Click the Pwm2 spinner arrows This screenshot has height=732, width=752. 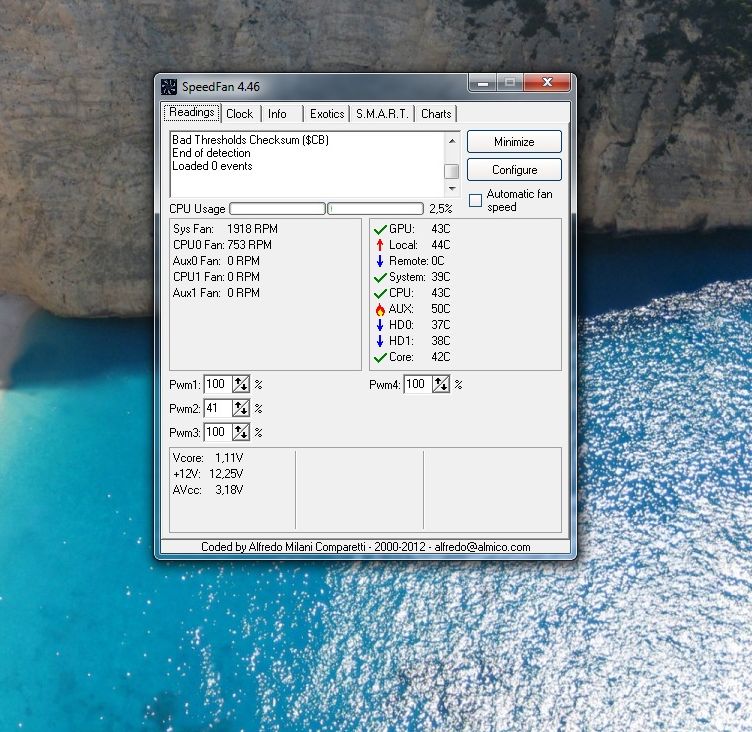click(241, 408)
